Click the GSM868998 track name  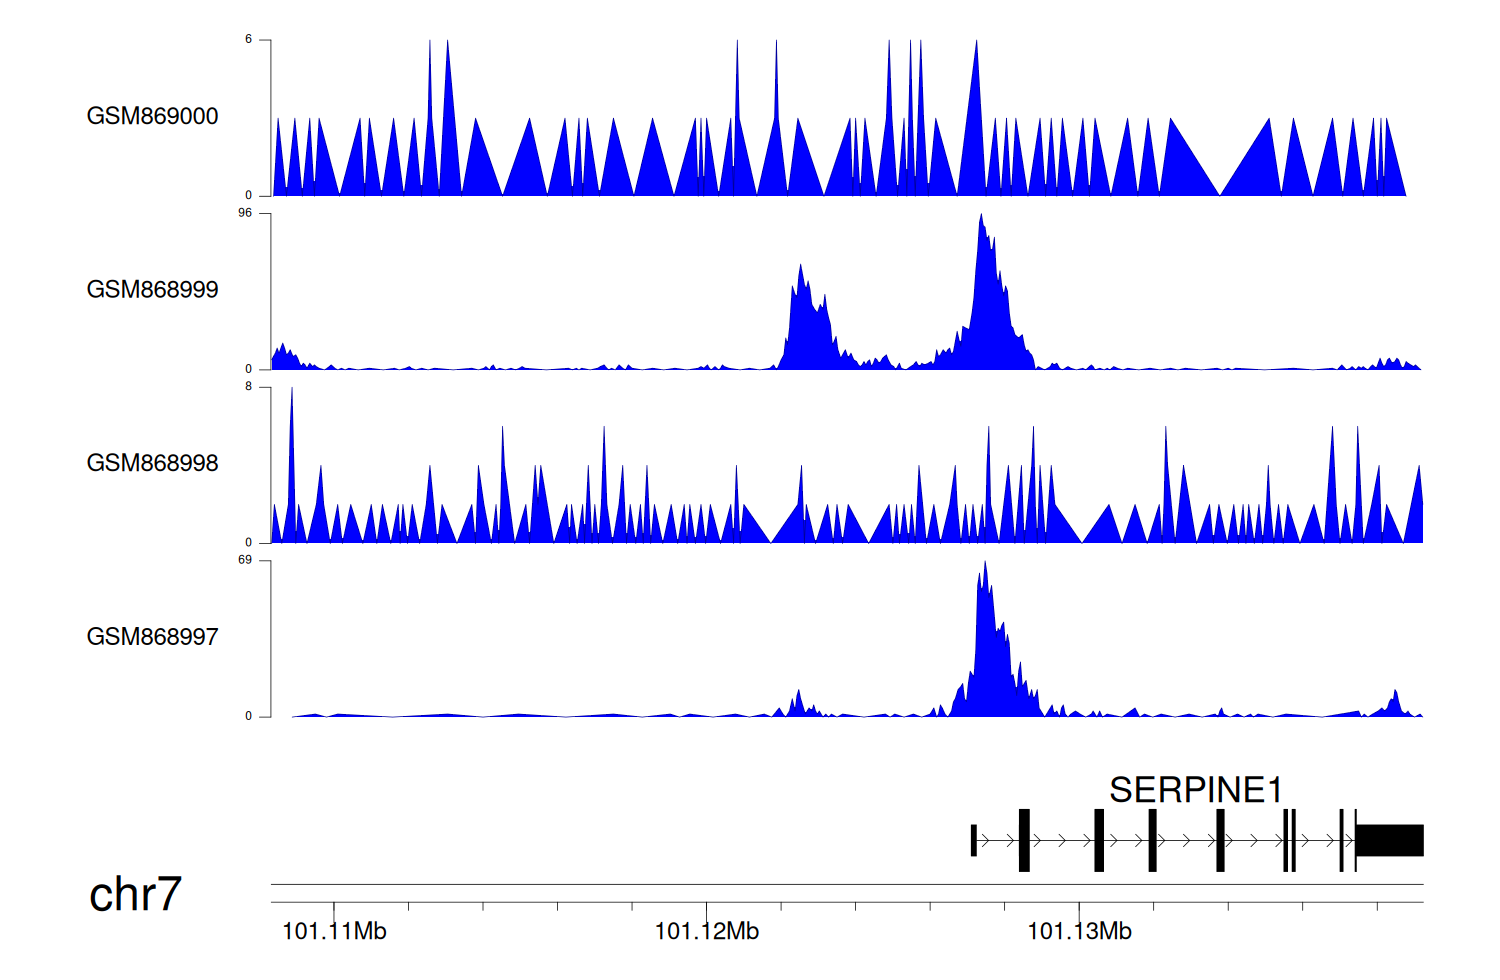[152, 463]
